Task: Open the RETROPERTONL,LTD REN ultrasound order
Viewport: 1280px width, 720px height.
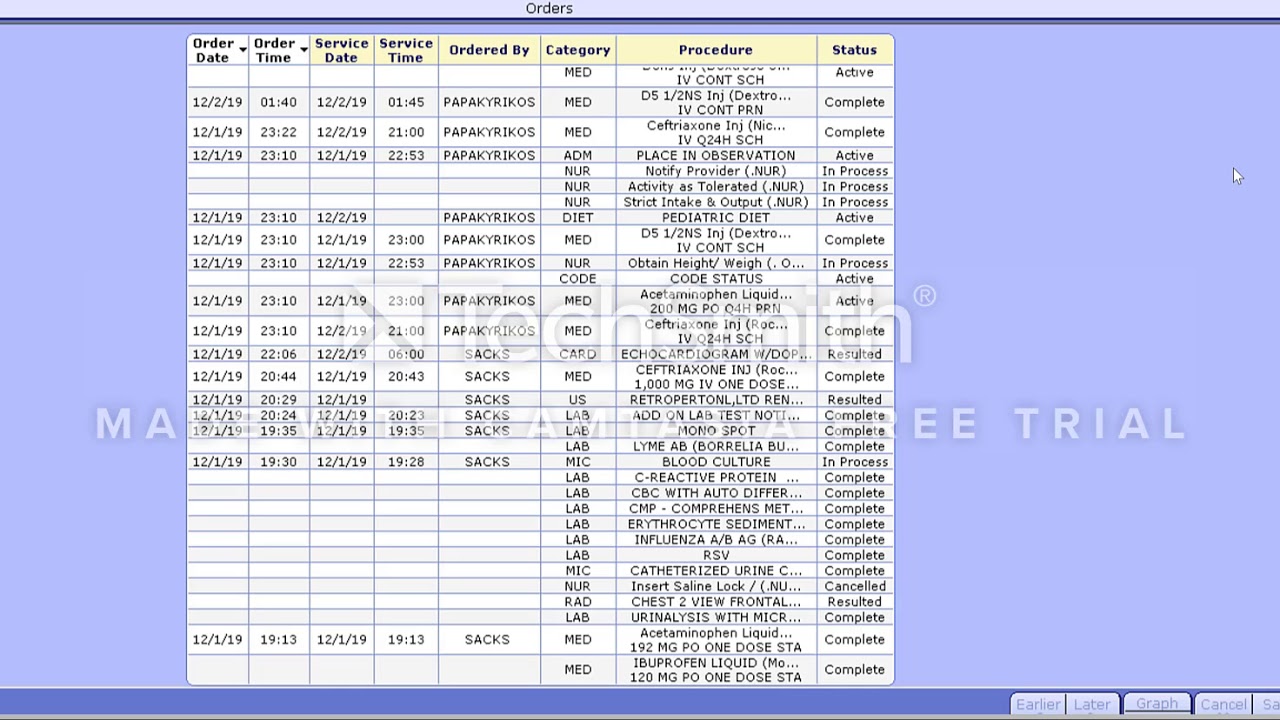Action: 716,400
